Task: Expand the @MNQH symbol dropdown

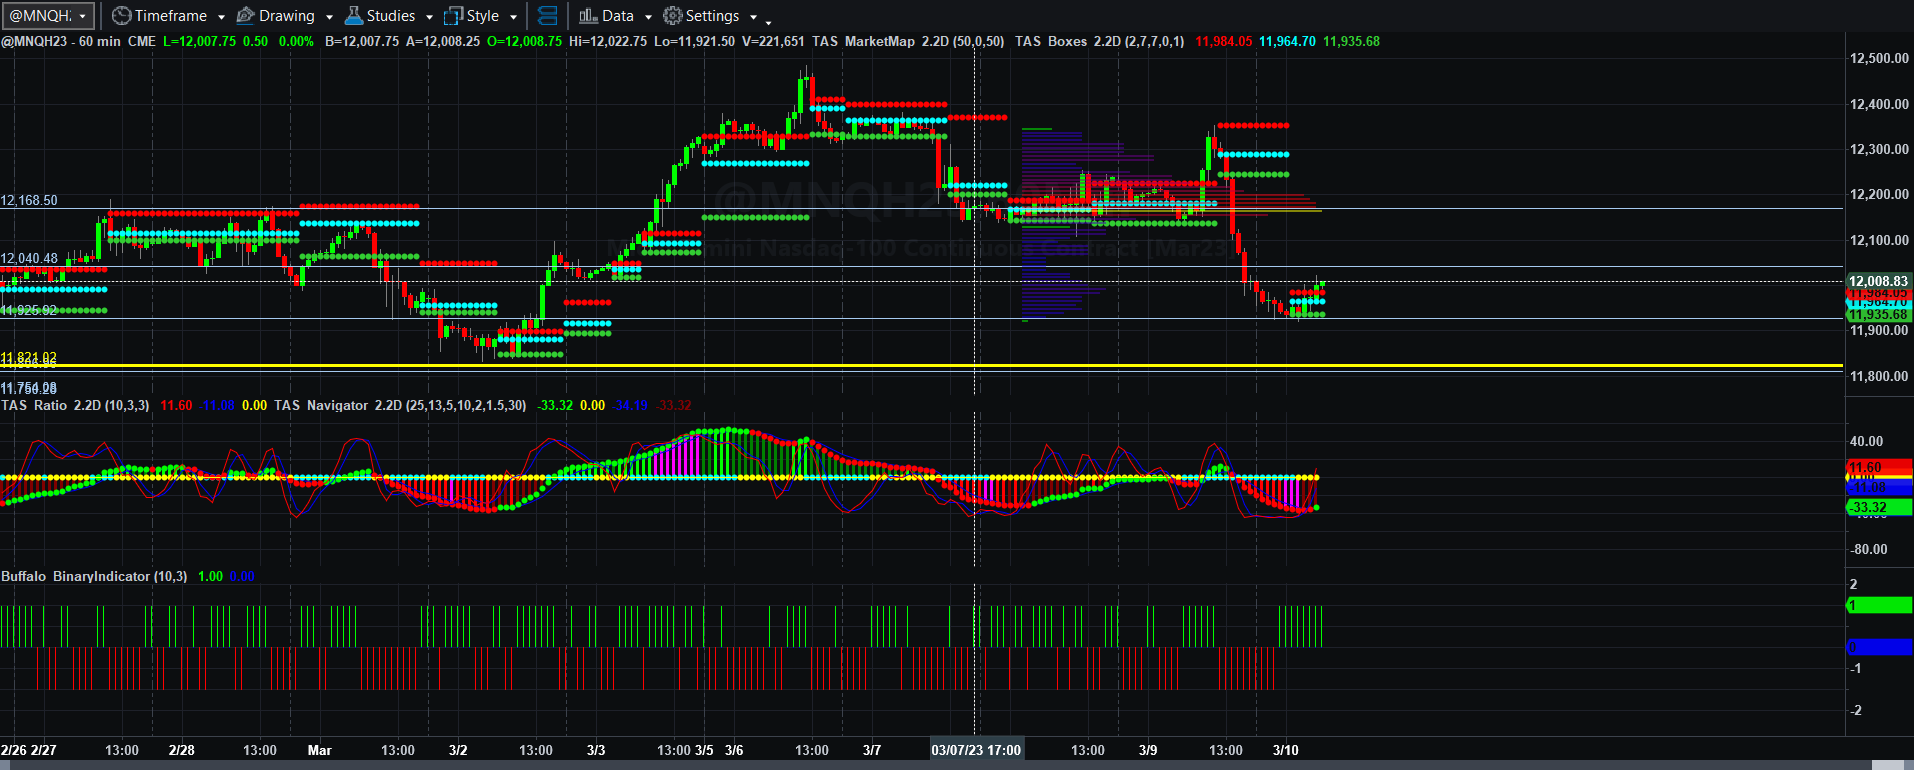Action: click(83, 16)
